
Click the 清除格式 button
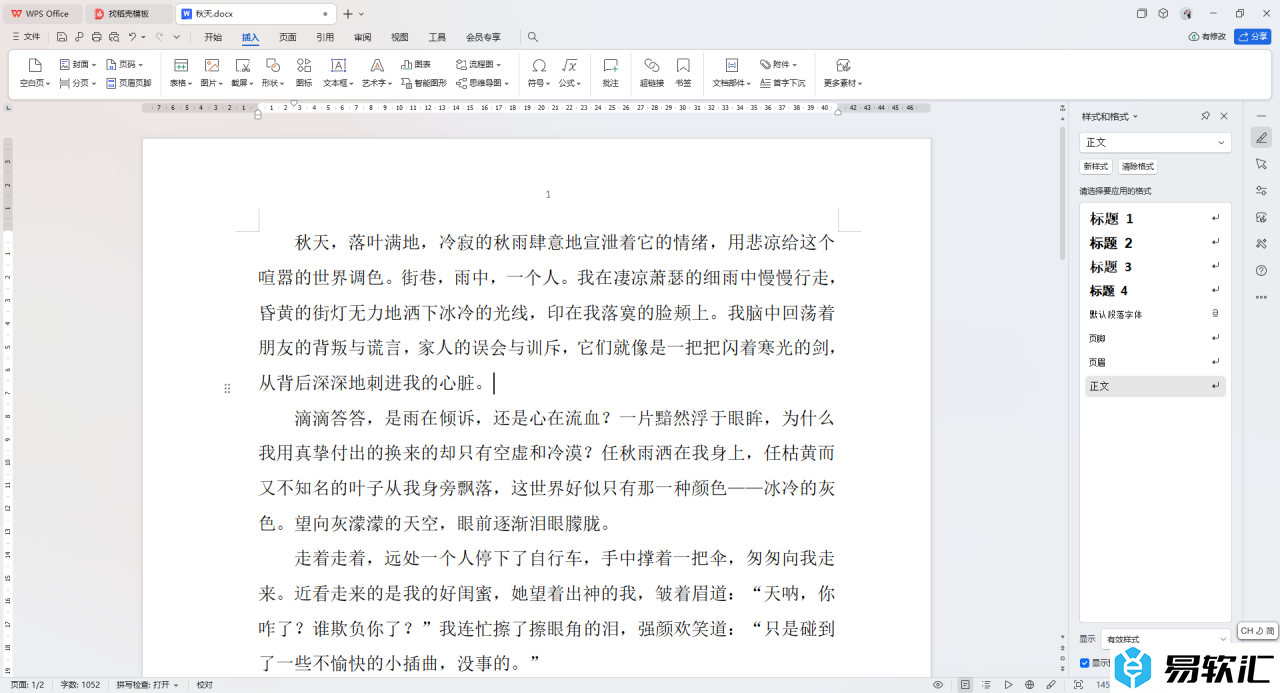coord(1138,167)
